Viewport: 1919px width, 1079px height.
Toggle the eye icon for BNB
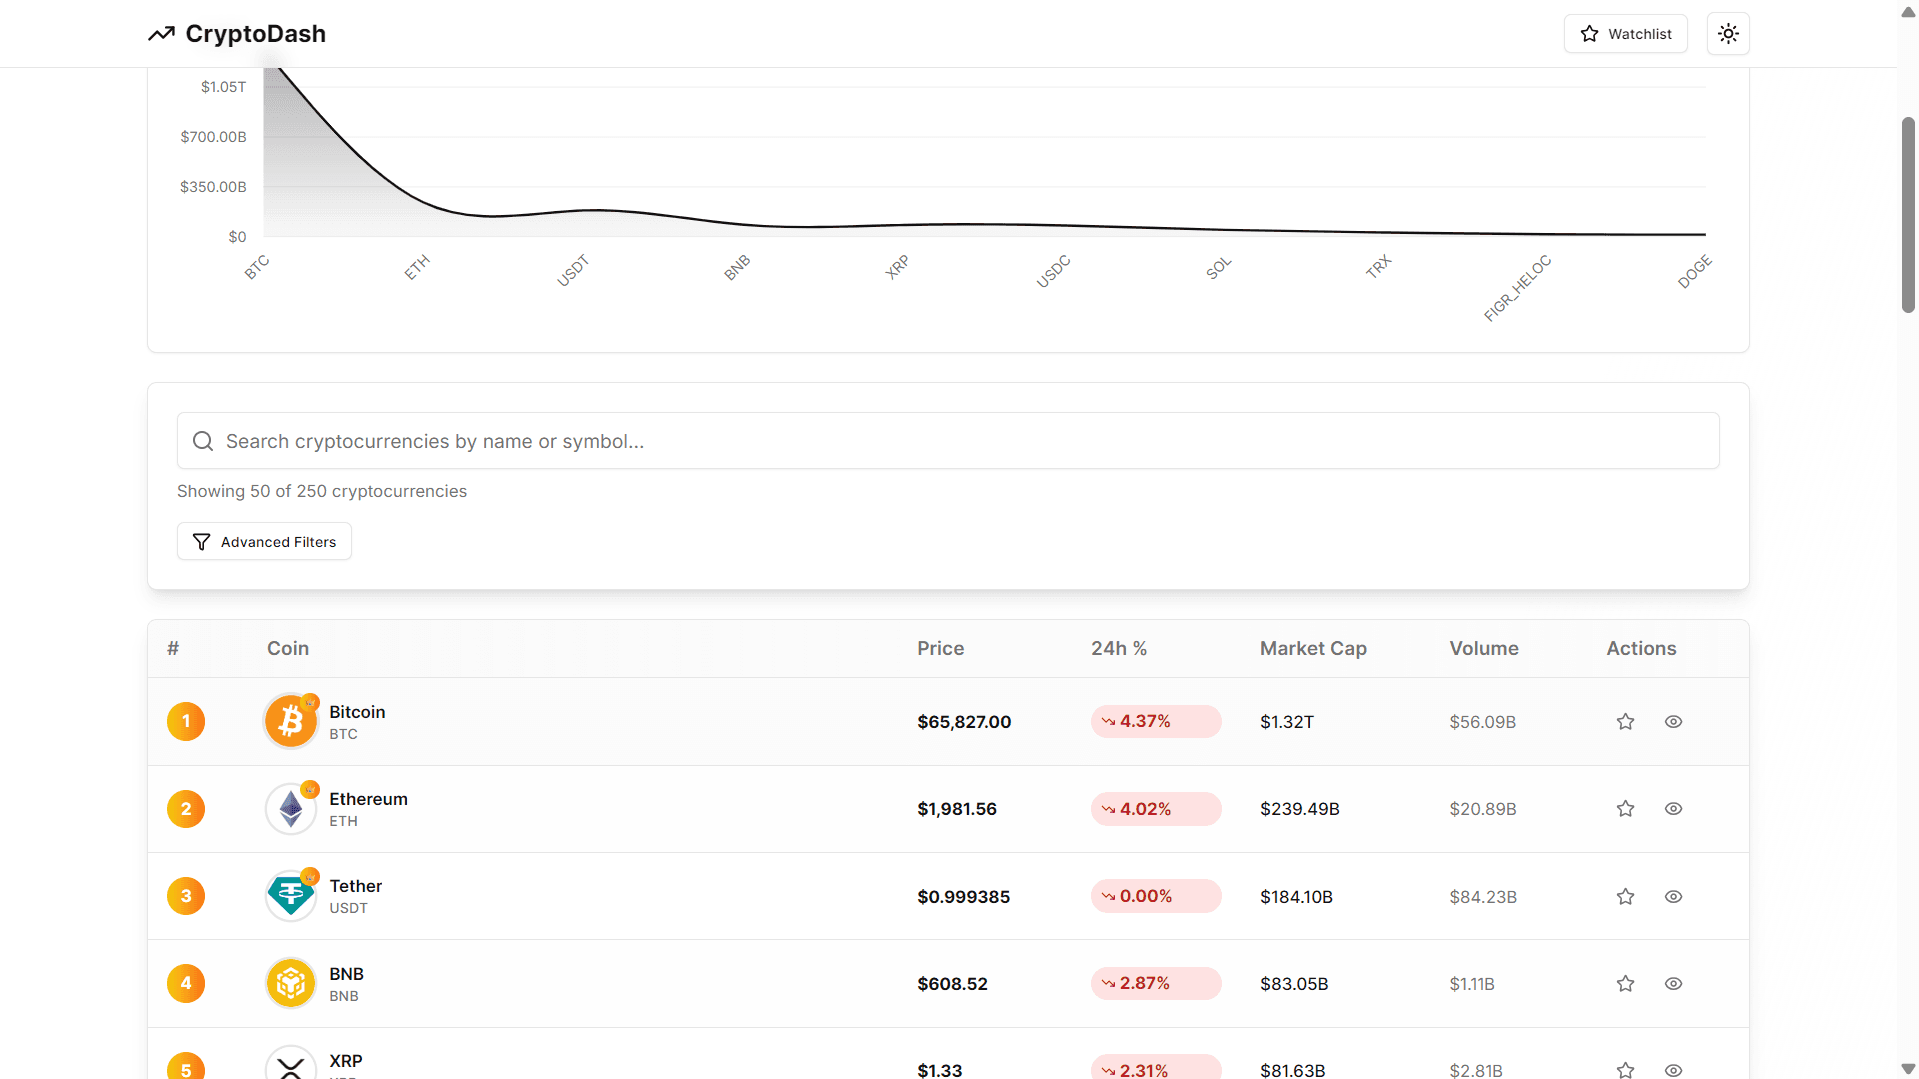pos(1673,983)
